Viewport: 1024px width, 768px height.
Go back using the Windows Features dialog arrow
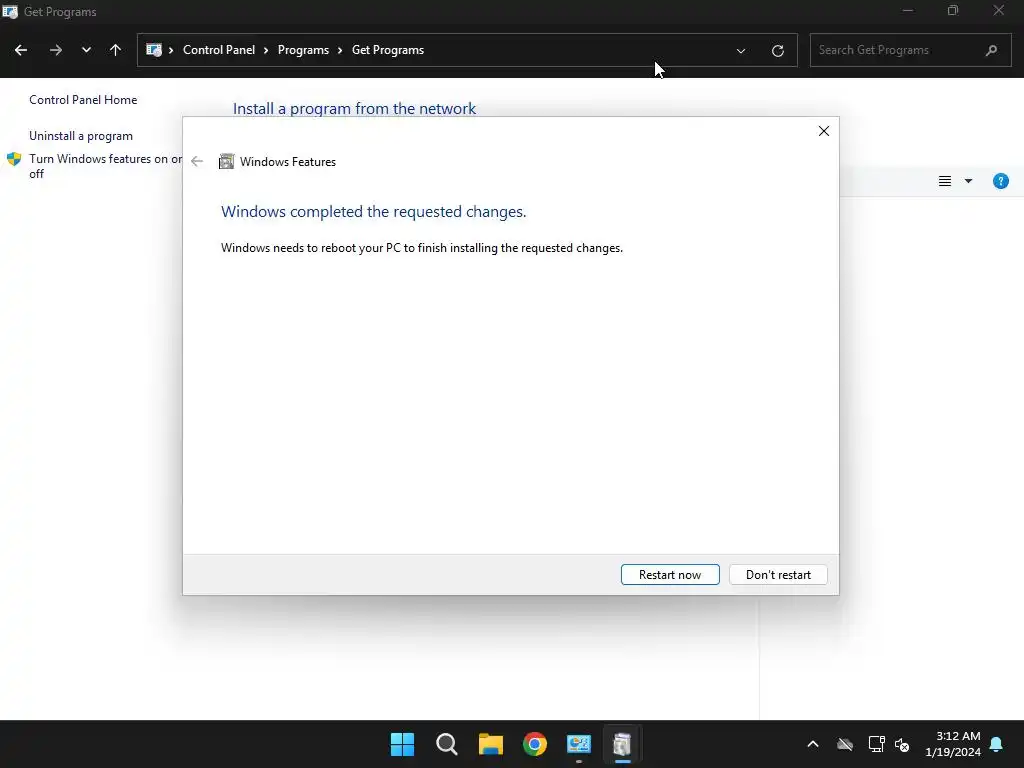coord(197,161)
